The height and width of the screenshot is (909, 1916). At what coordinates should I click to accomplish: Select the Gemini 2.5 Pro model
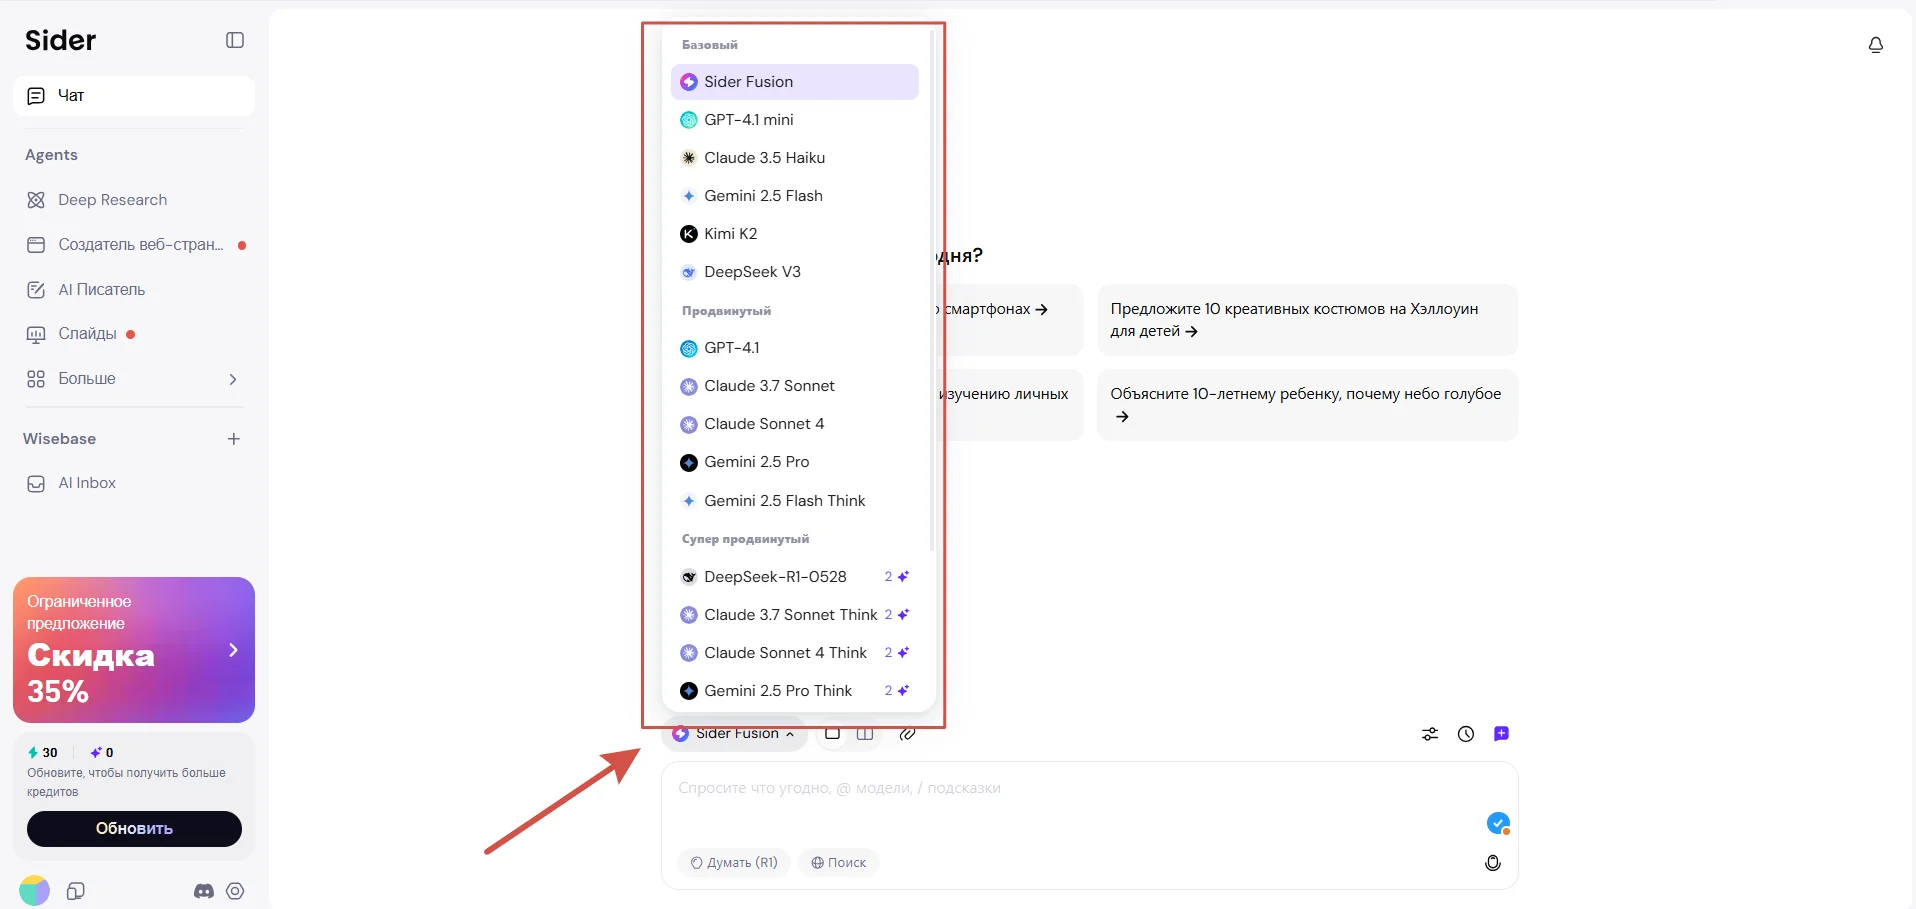795,462
